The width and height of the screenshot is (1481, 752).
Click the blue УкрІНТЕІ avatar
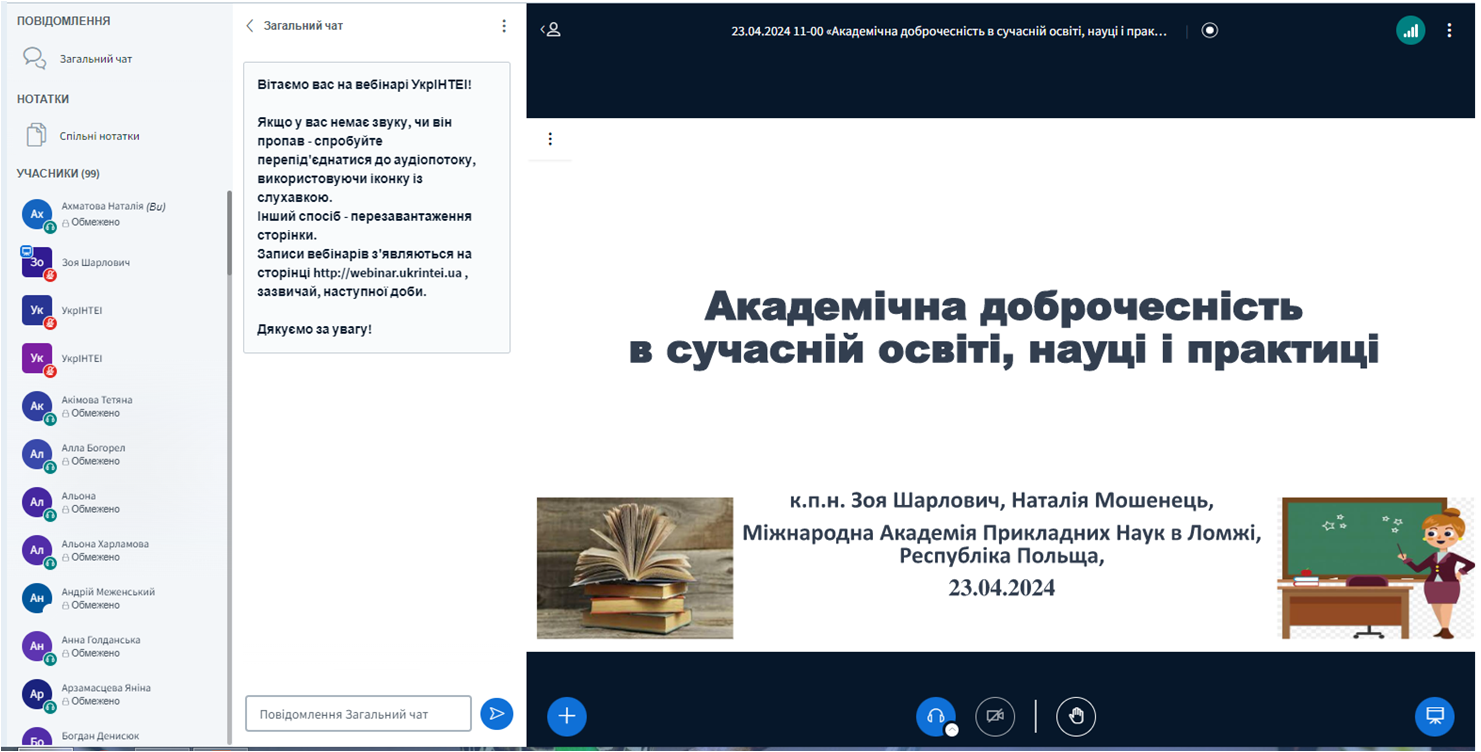point(37,310)
